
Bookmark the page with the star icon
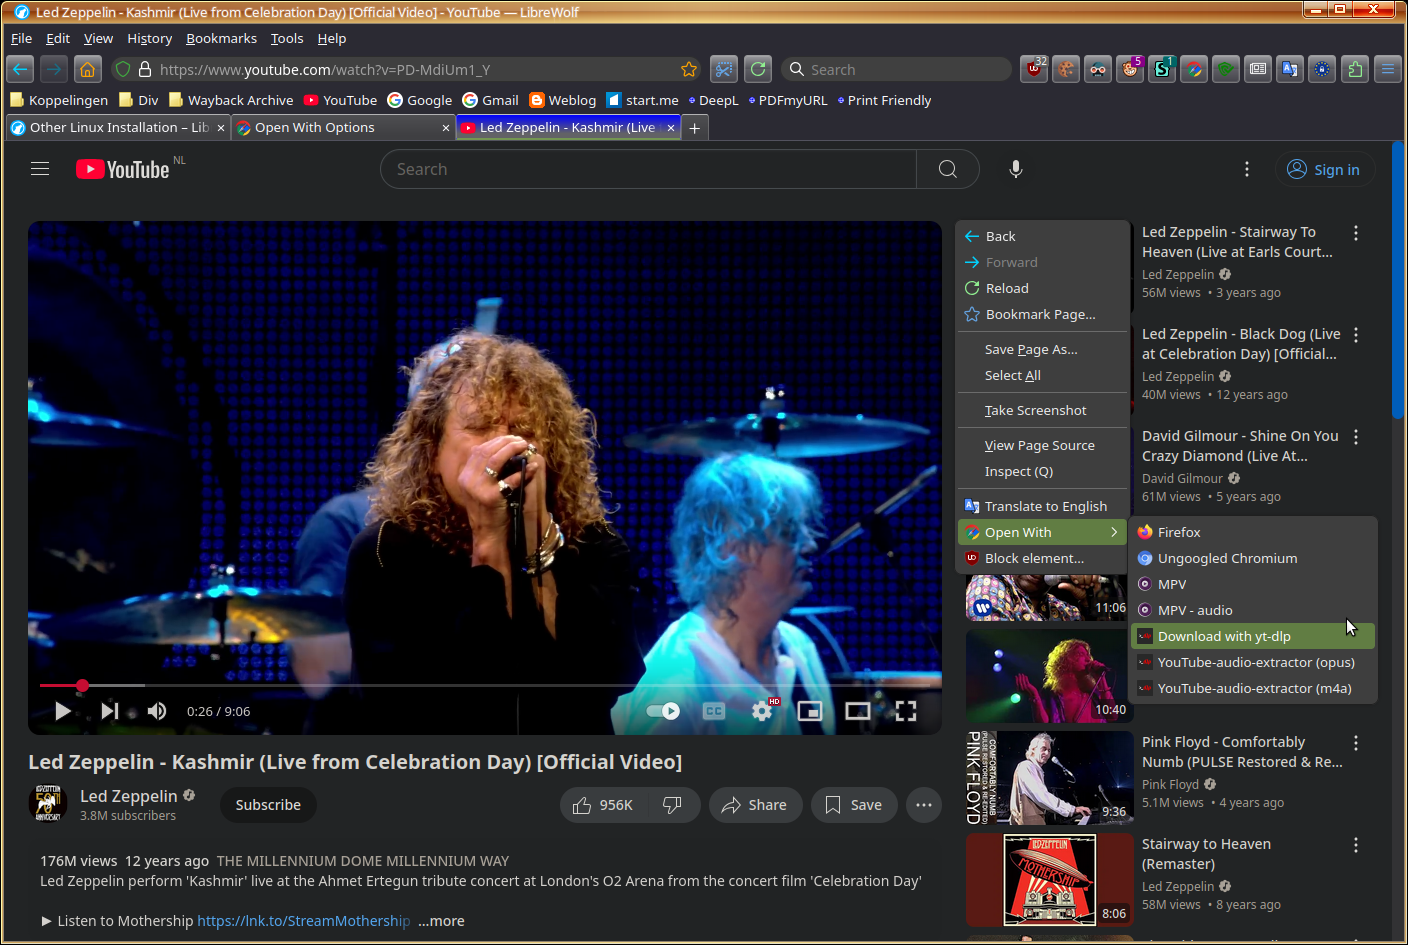click(689, 70)
